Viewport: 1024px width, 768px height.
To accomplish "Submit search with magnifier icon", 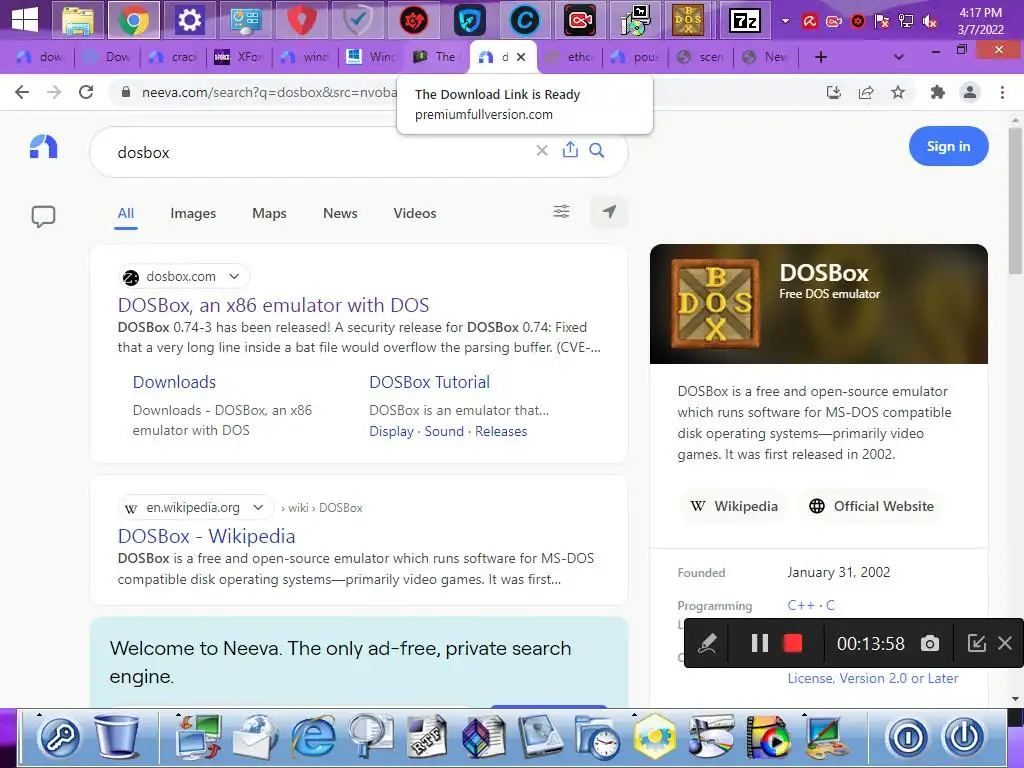I will pos(597,151).
